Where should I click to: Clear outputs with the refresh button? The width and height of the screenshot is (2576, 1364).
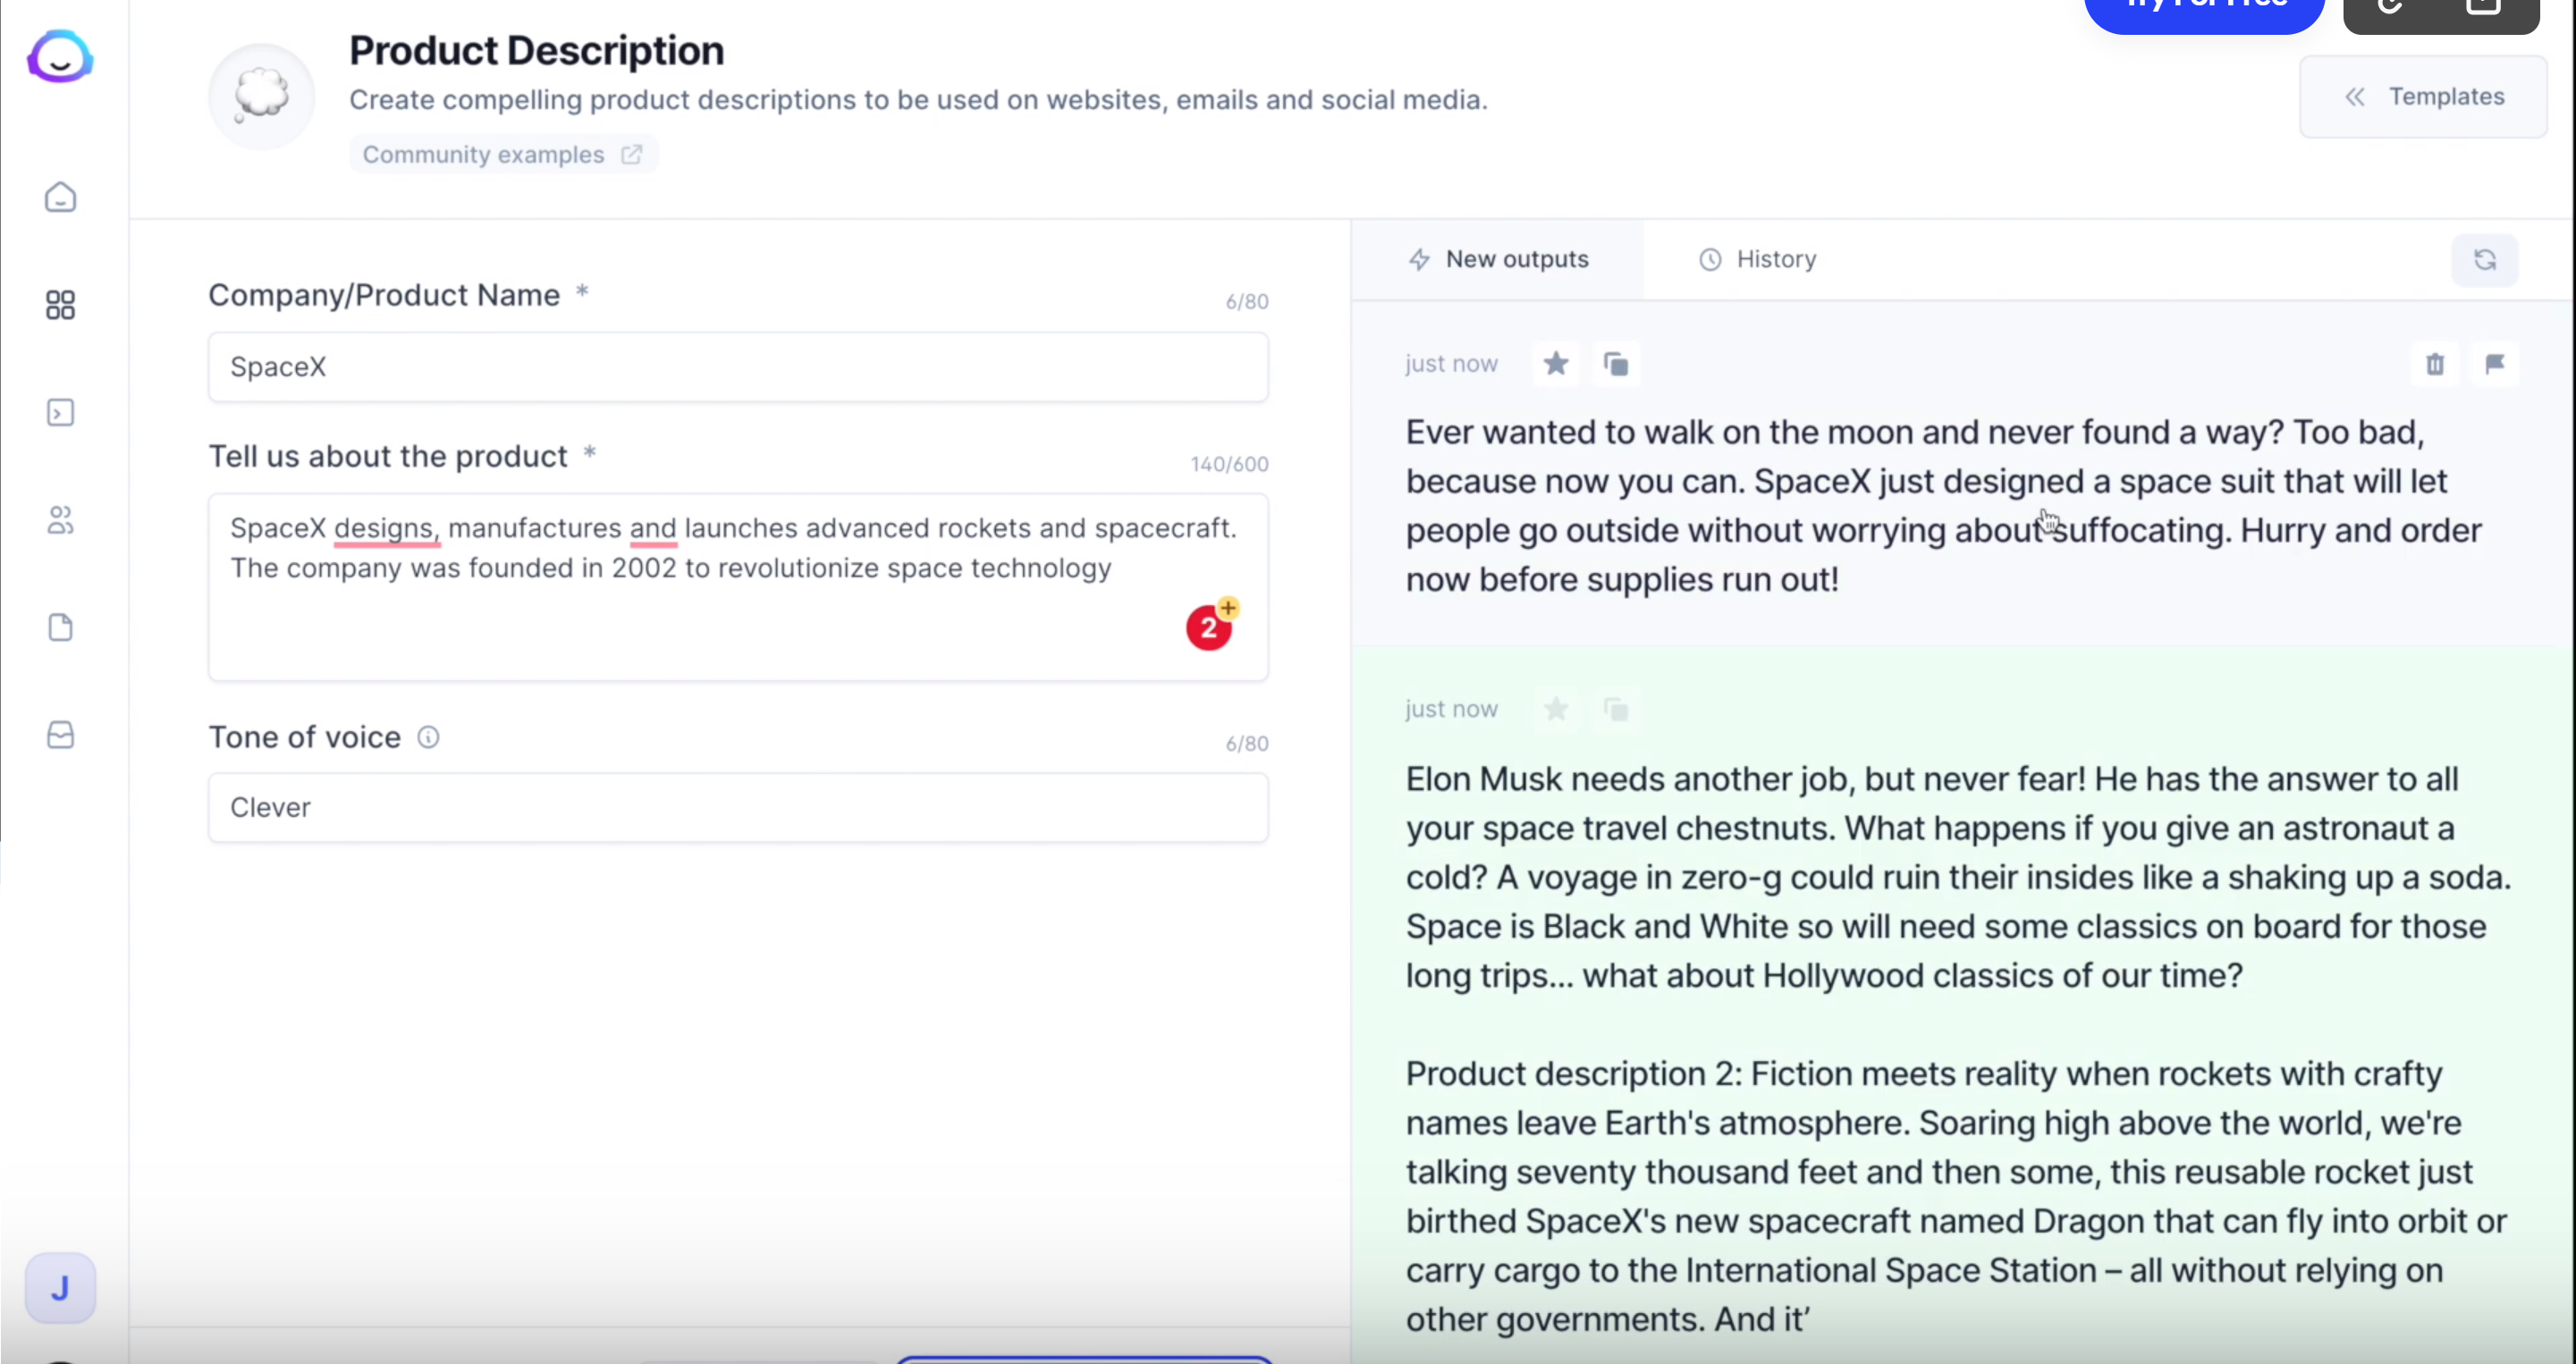2485,260
